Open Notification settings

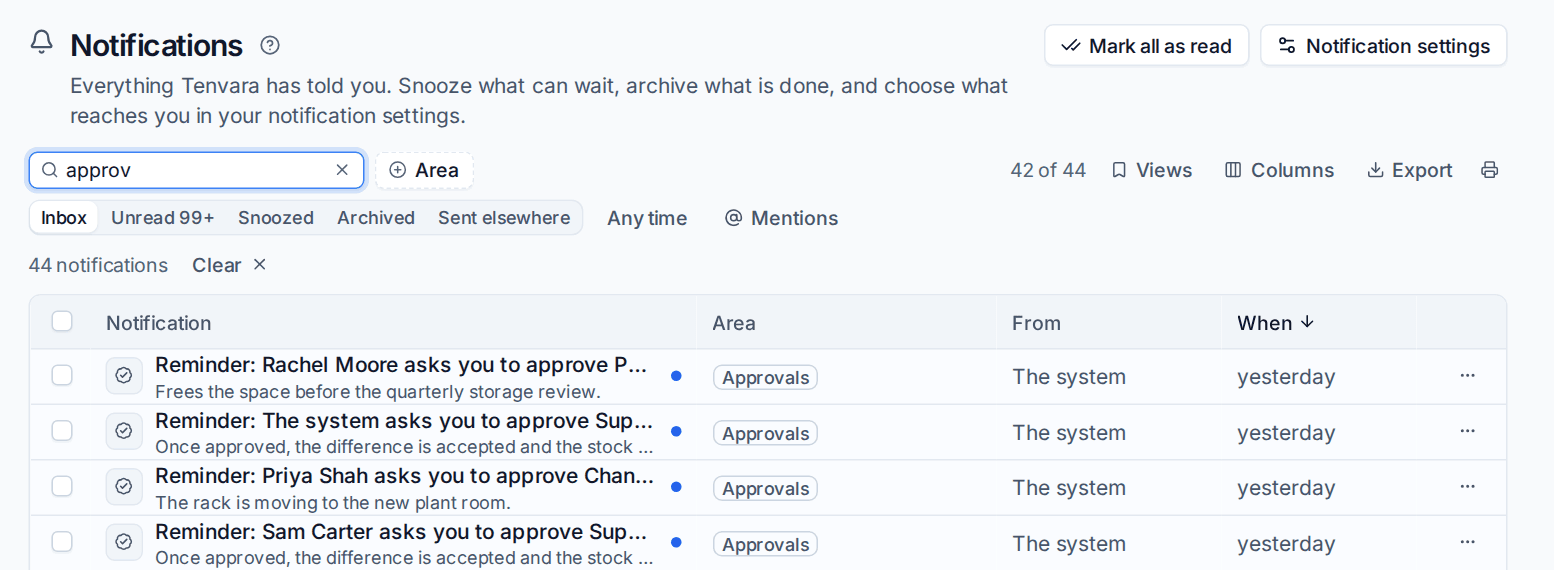(x=1384, y=46)
